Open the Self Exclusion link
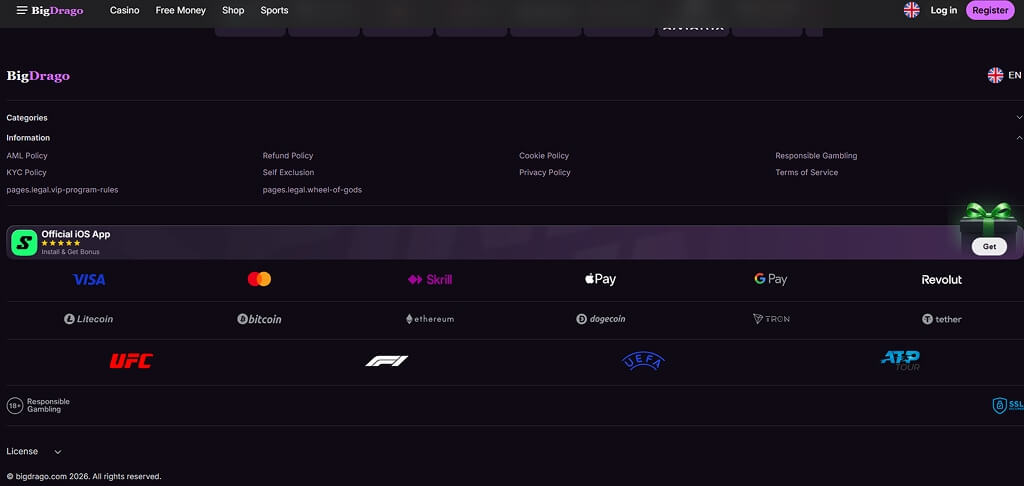The width and height of the screenshot is (1024, 486). 288,172
